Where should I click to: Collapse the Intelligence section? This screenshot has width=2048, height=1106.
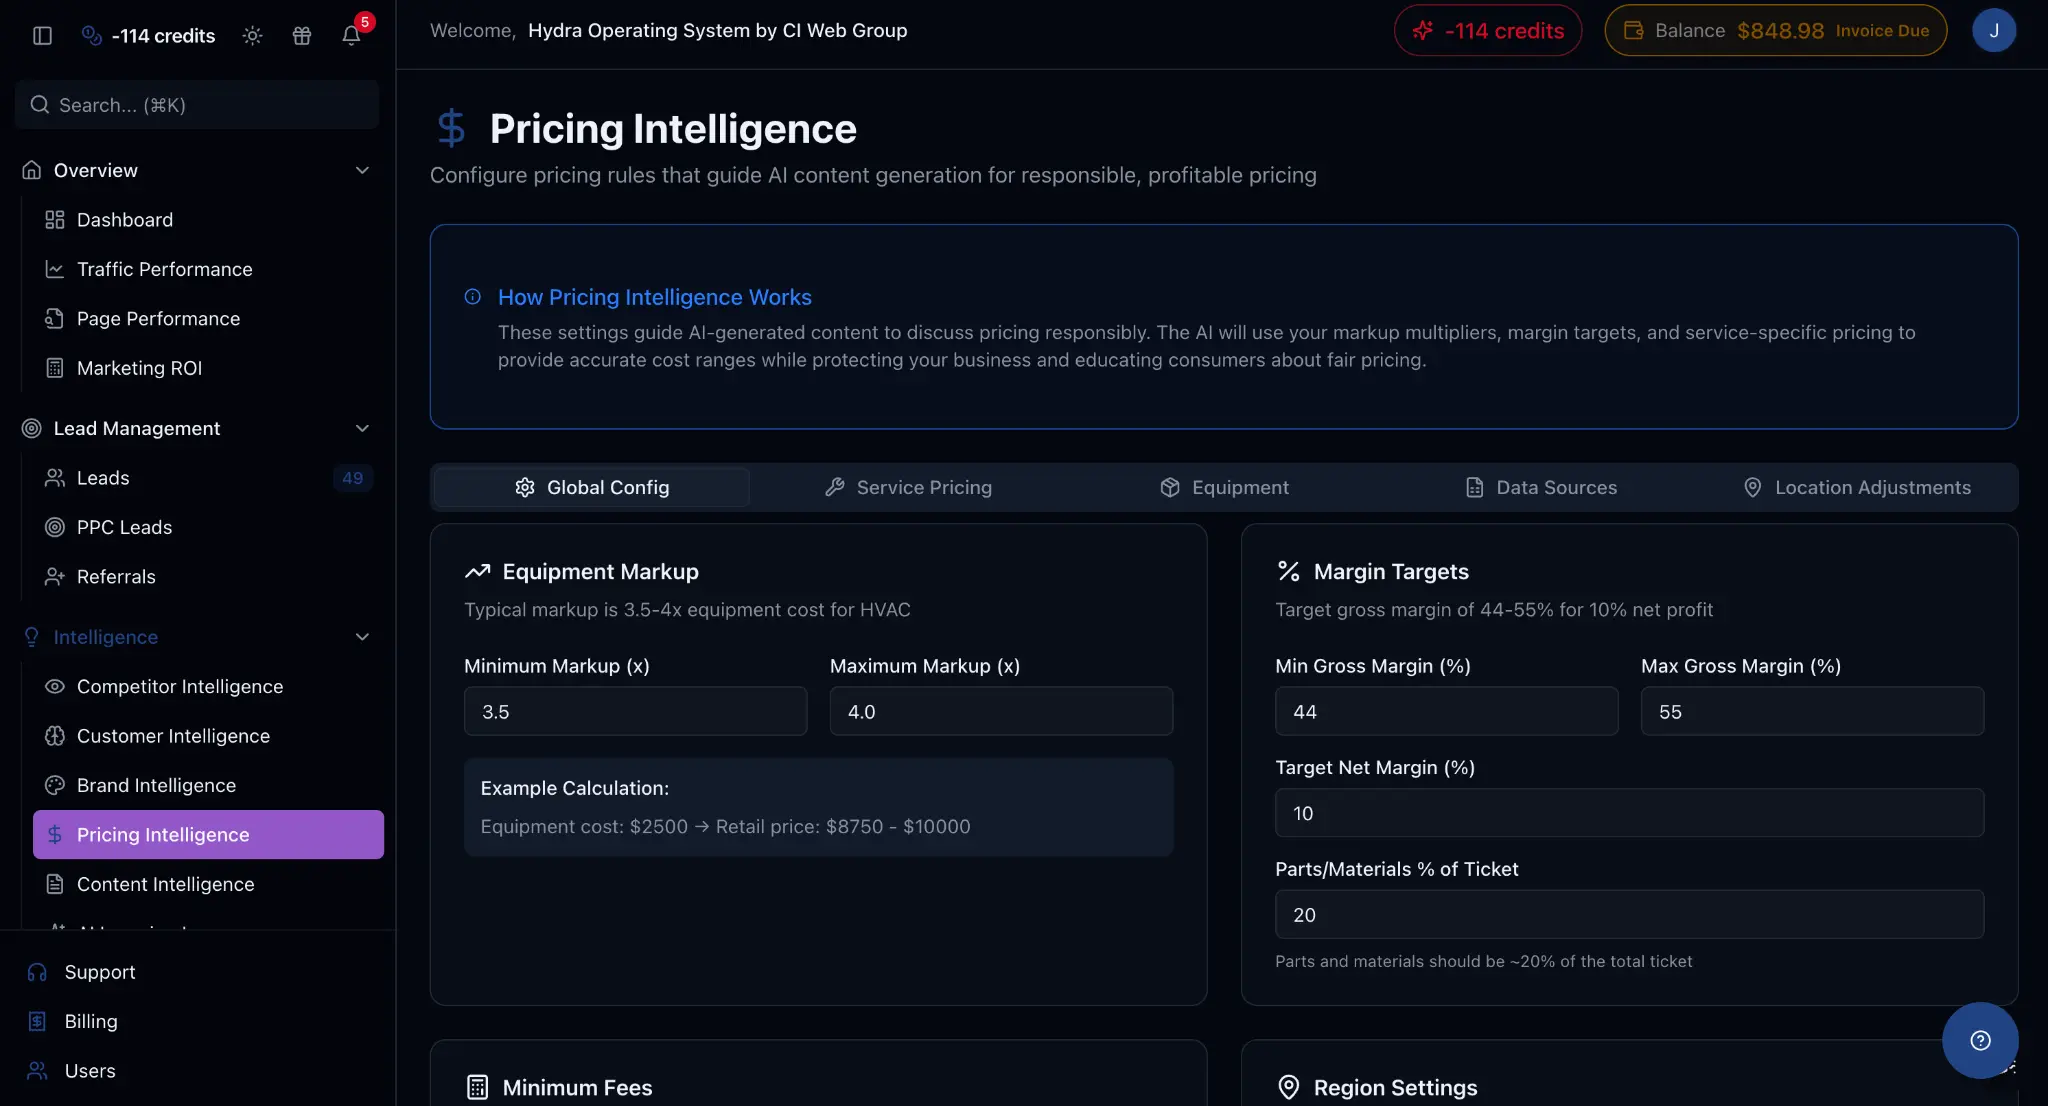[x=362, y=637]
